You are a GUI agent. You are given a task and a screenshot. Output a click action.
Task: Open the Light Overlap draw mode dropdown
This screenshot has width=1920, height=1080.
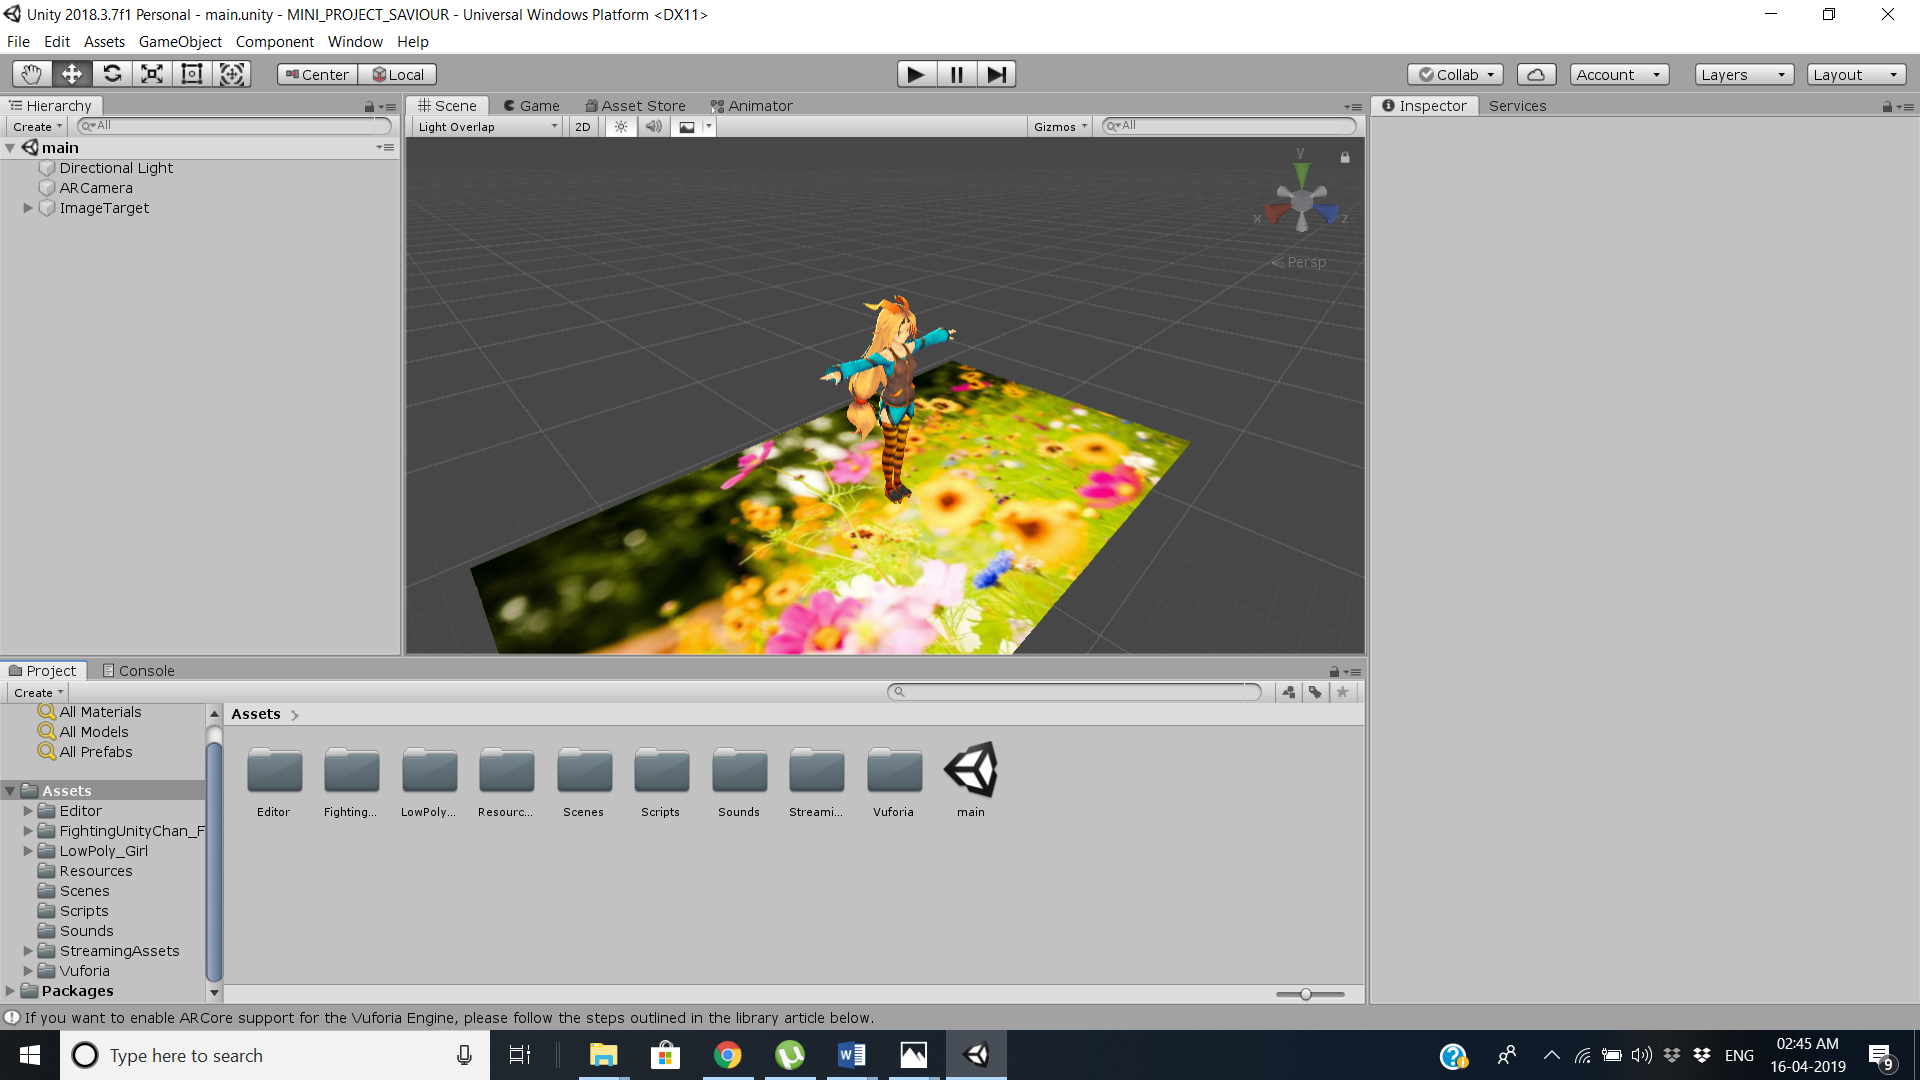click(487, 127)
